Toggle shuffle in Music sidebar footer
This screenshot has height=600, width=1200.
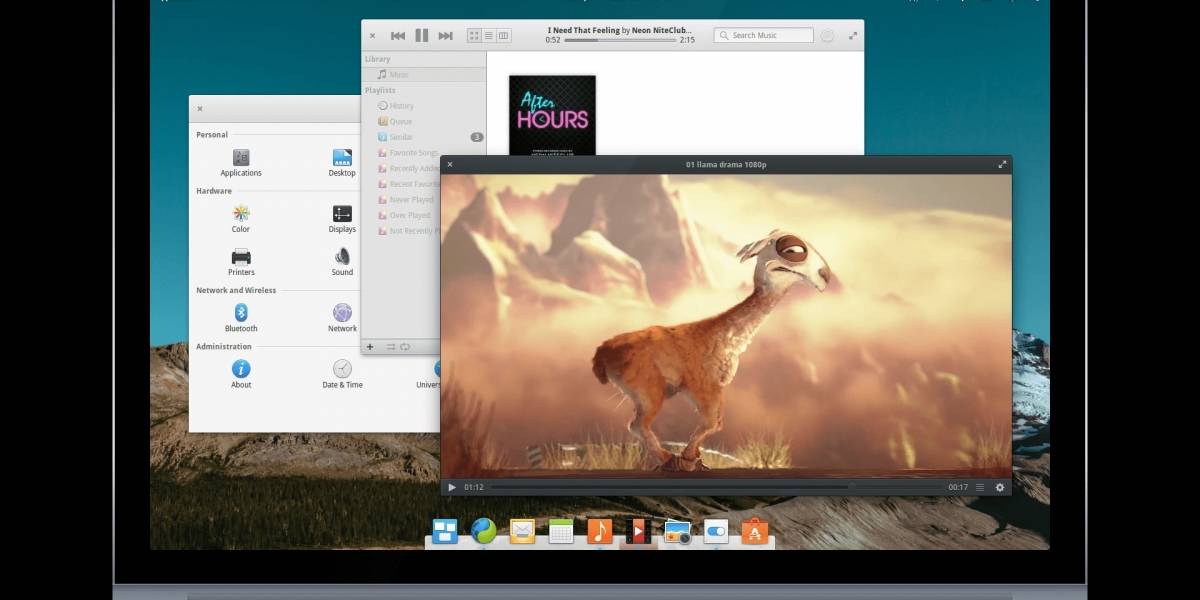tap(391, 347)
